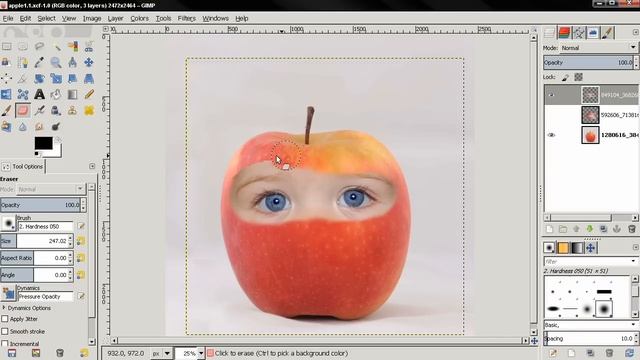Expand Dynamics Options section
Viewport: 640px width, 360px height.
pyautogui.click(x=4, y=308)
